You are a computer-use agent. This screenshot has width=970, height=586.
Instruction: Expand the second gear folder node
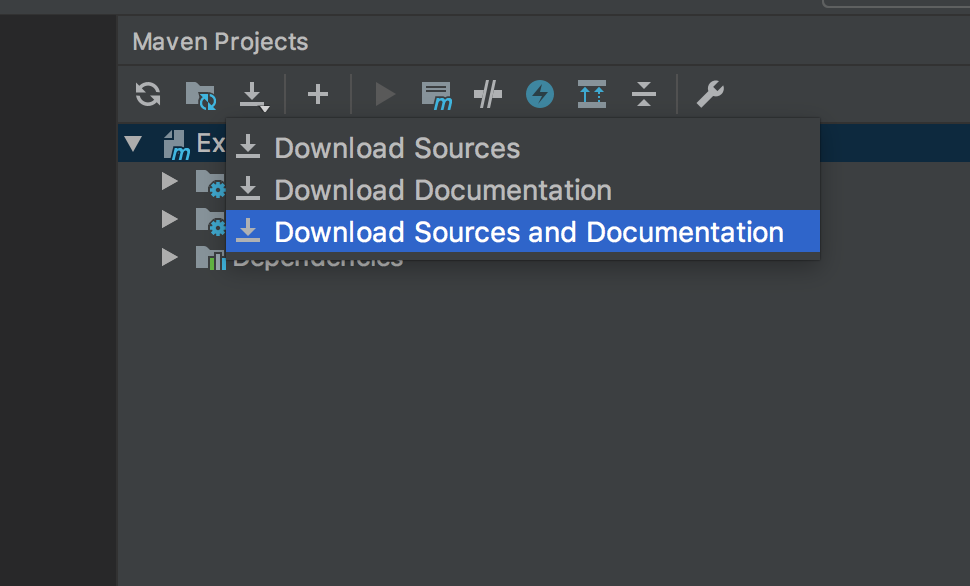pyautogui.click(x=170, y=219)
